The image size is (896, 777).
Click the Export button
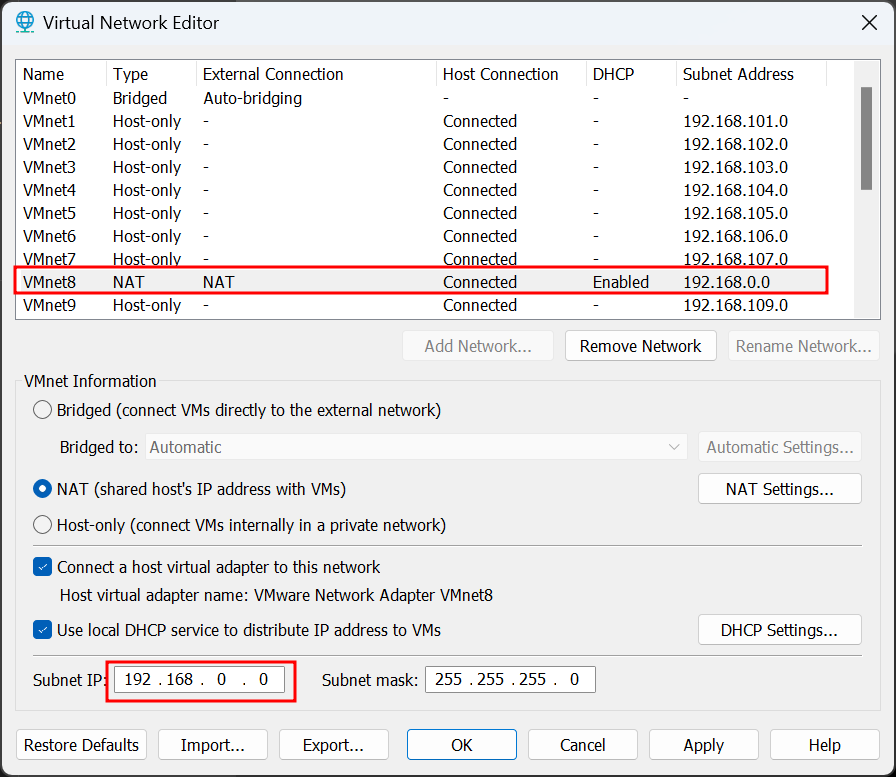pyautogui.click(x=334, y=745)
